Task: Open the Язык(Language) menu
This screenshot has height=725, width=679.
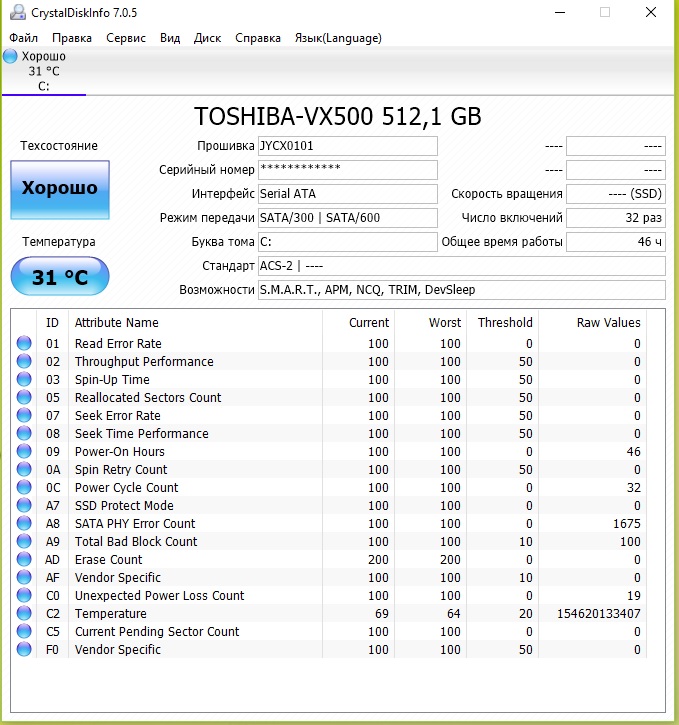Action: pos(338,38)
